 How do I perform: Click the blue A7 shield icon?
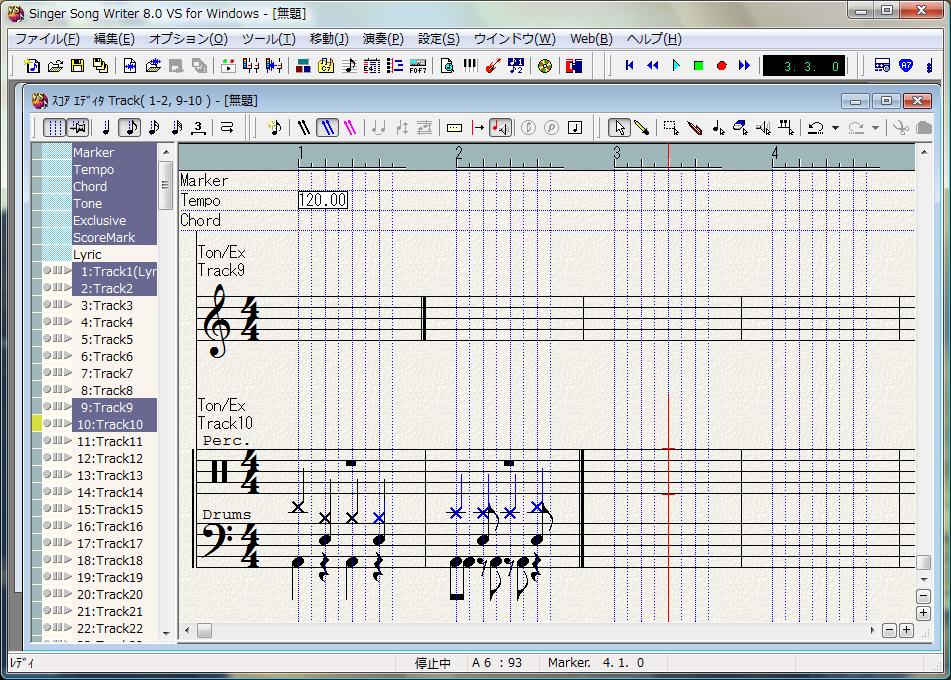906,66
